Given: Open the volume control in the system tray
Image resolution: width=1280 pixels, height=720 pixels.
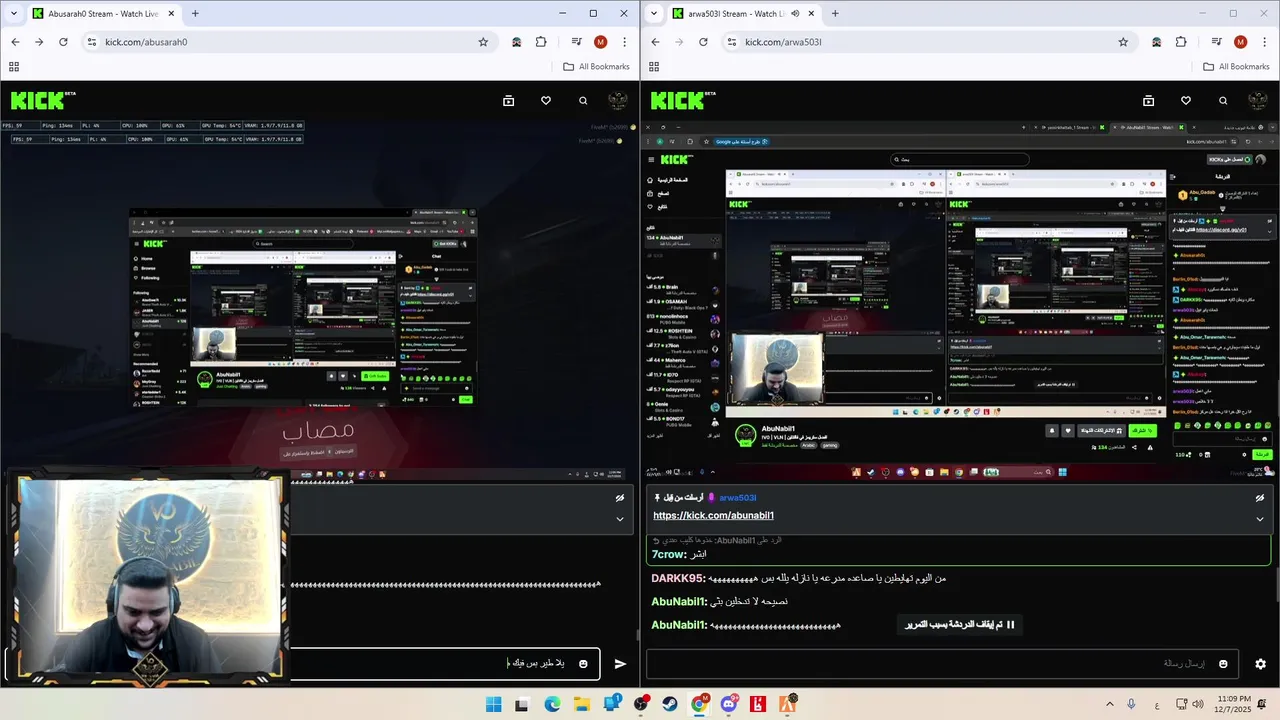Looking at the screenshot, I should (1197, 704).
